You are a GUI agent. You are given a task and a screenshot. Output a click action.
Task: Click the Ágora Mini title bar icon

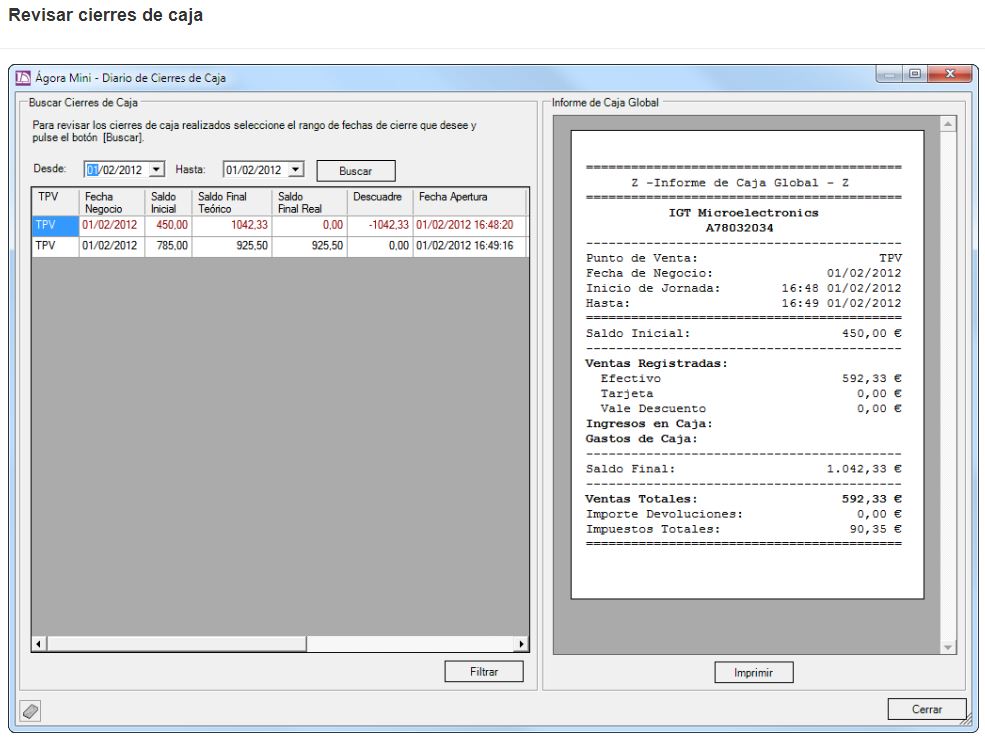point(23,78)
